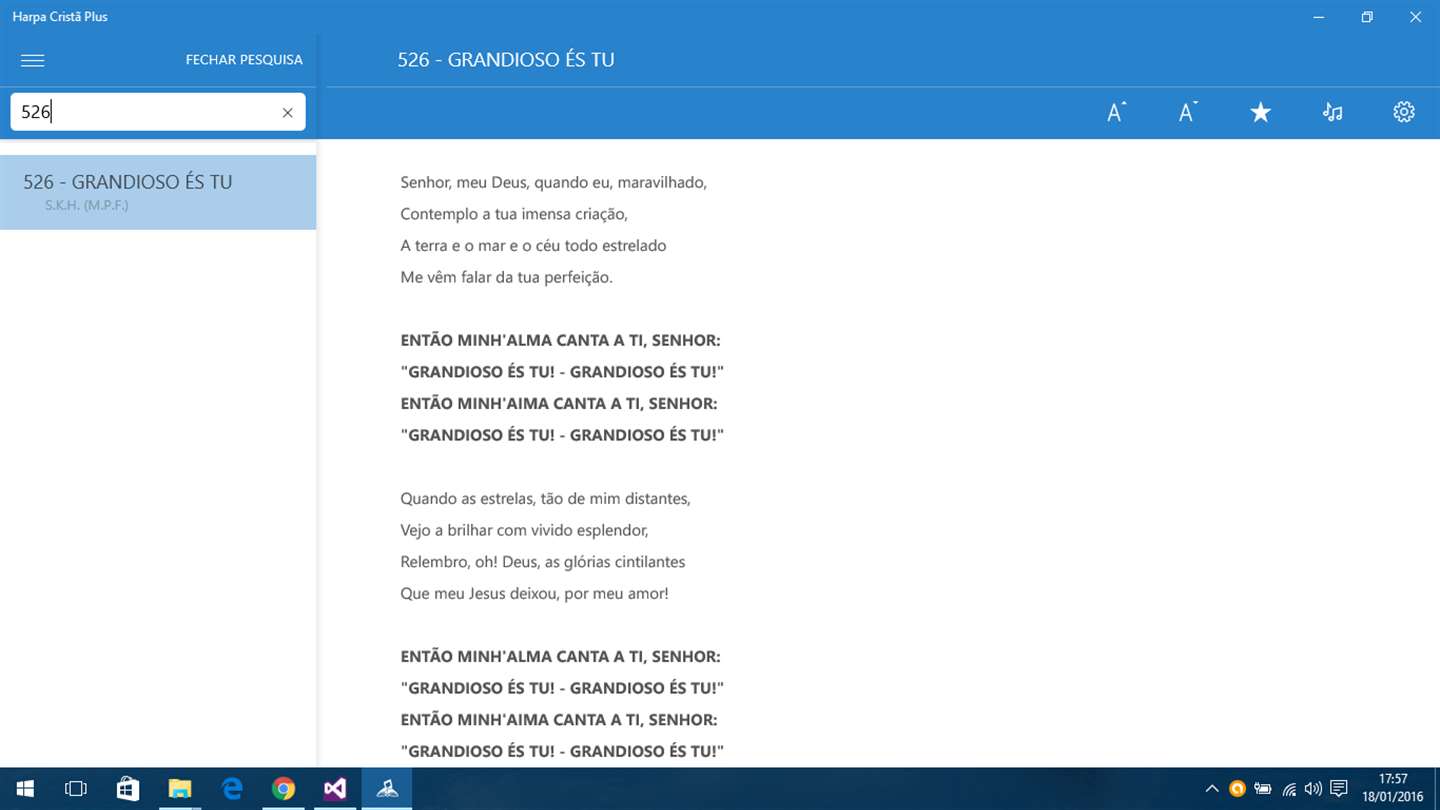Open the Windows Start menu
This screenshot has width=1440, height=810.
point(24,789)
